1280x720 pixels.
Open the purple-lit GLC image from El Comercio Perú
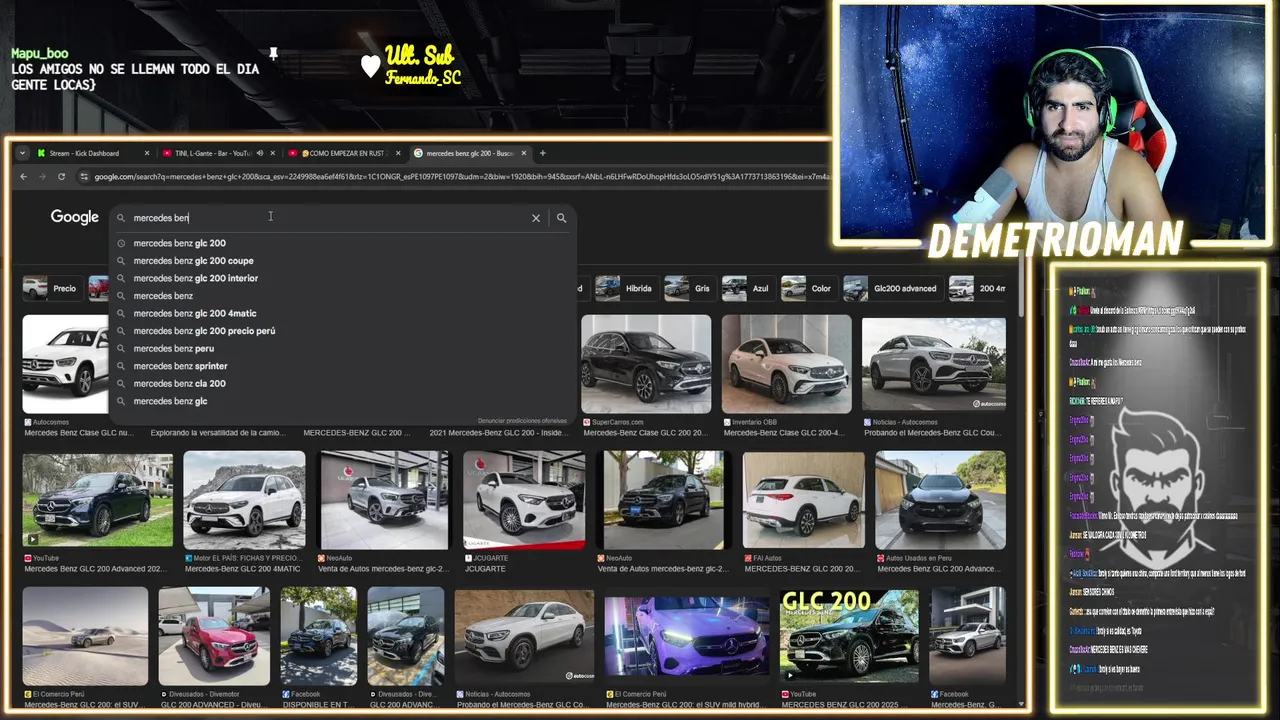tap(686, 636)
